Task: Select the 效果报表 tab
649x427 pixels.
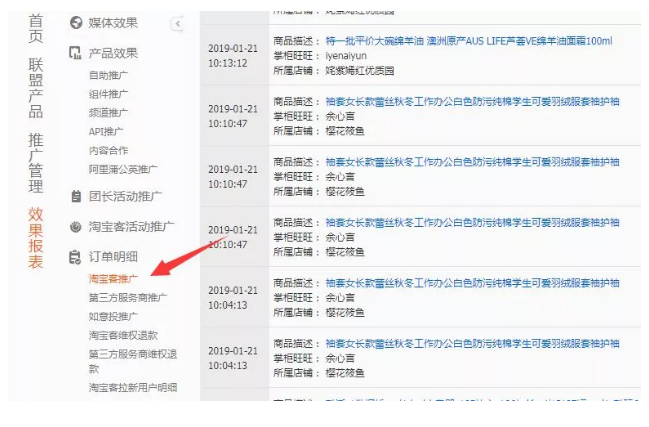Action: 36,237
